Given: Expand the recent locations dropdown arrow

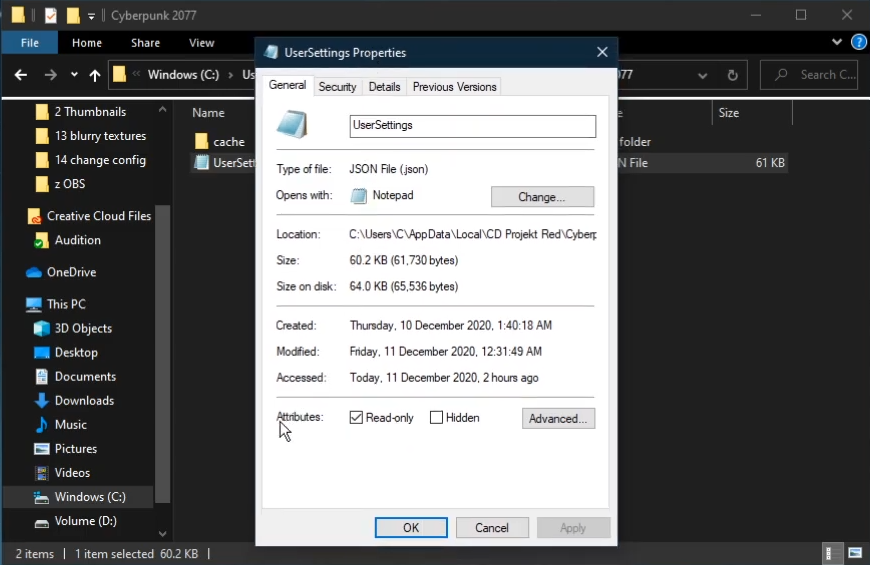Looking at the screenshot, I should (x=74, y=75).
